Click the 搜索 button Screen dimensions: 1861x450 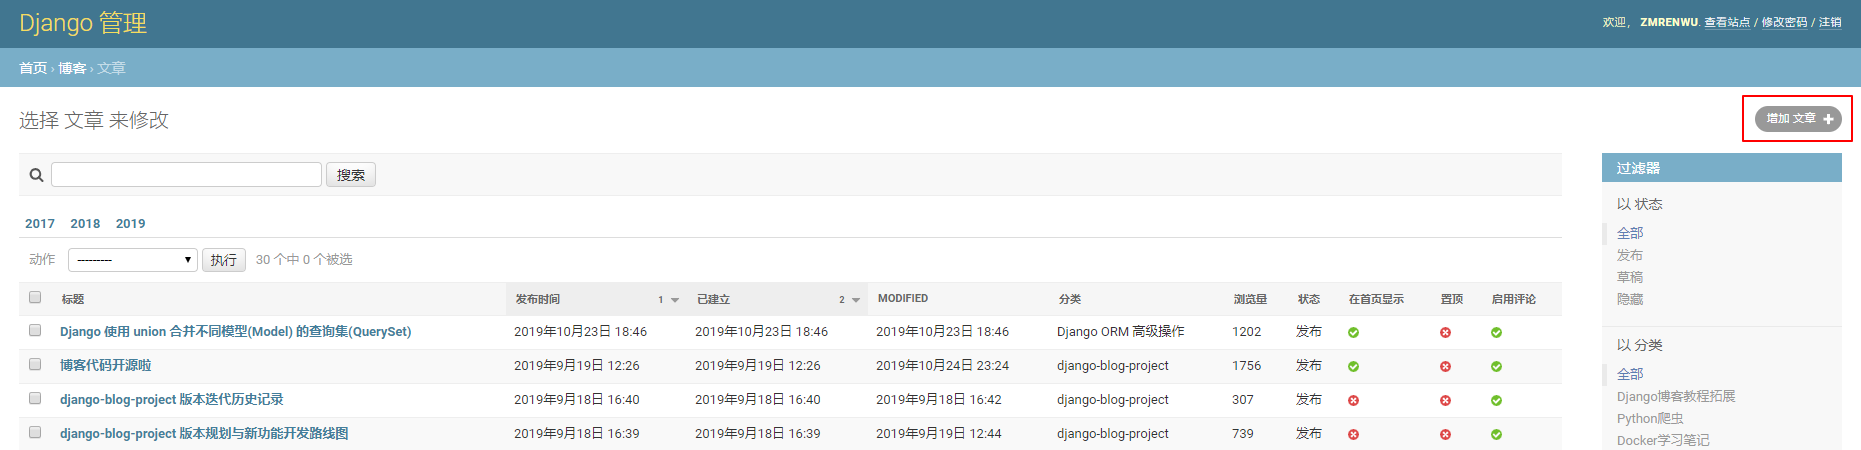pos(351,175)
